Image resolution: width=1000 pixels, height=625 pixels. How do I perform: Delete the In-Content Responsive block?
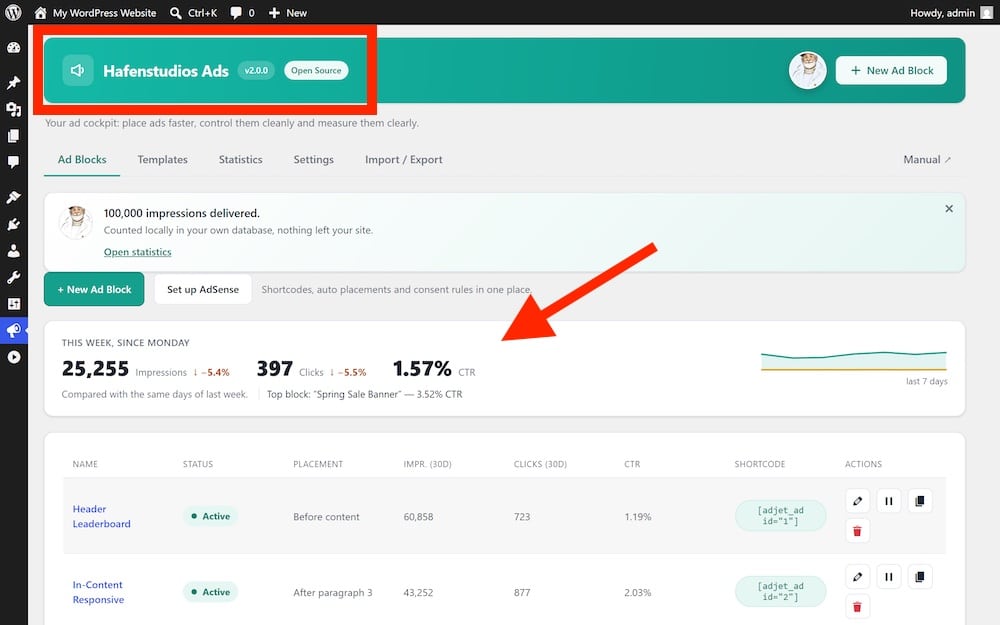coord(858,607)
